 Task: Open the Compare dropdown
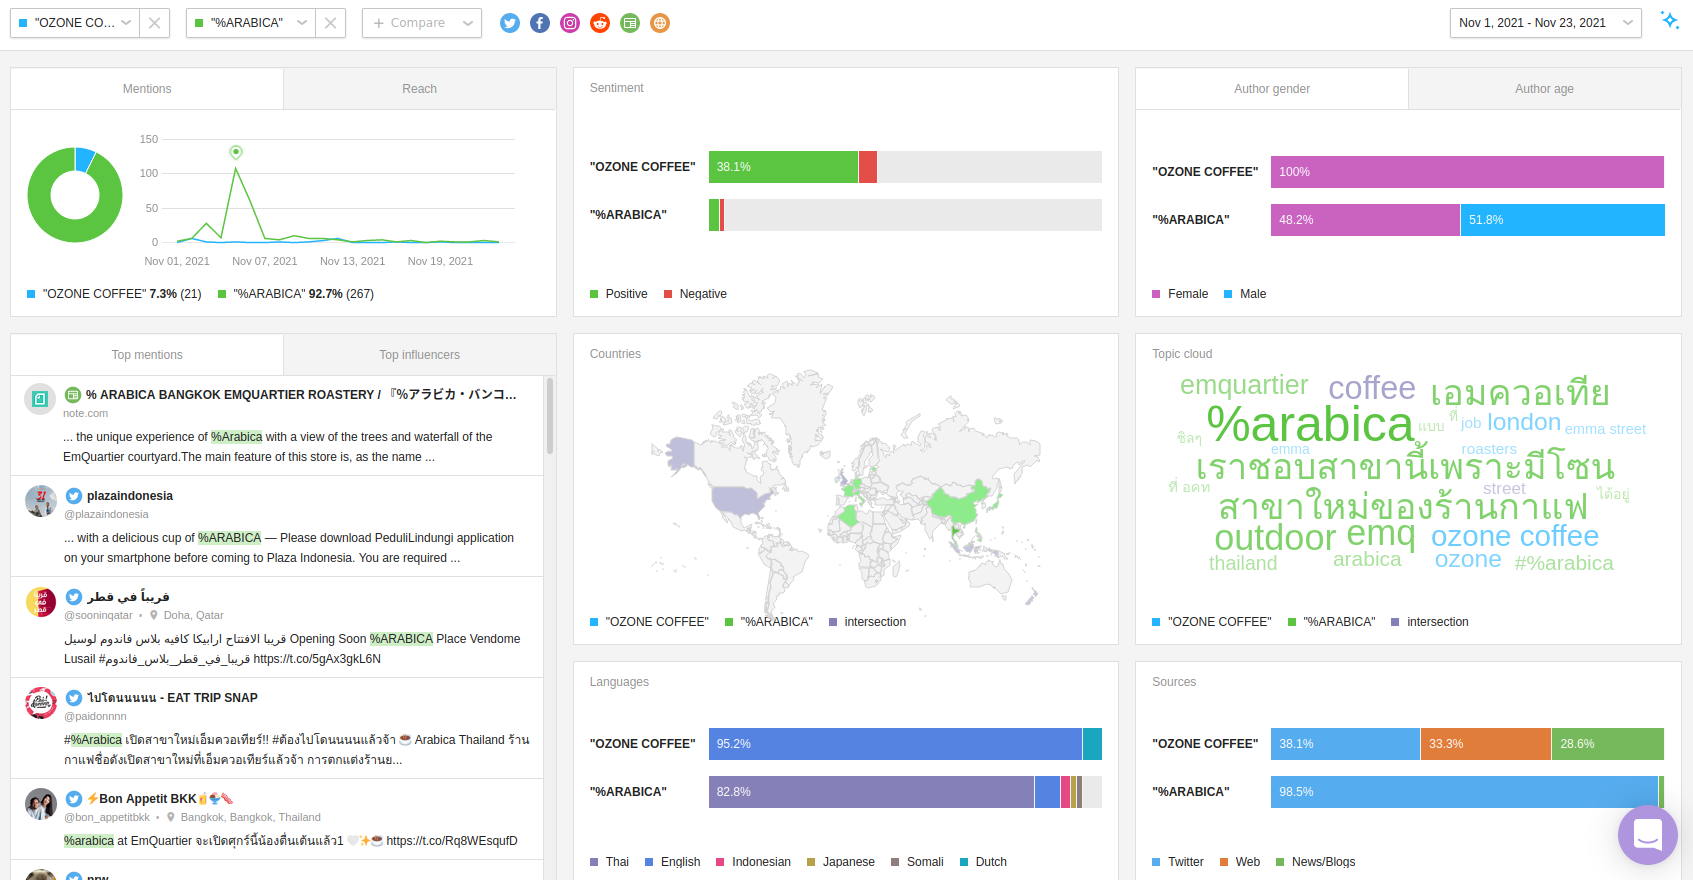[x=422, y=23]
